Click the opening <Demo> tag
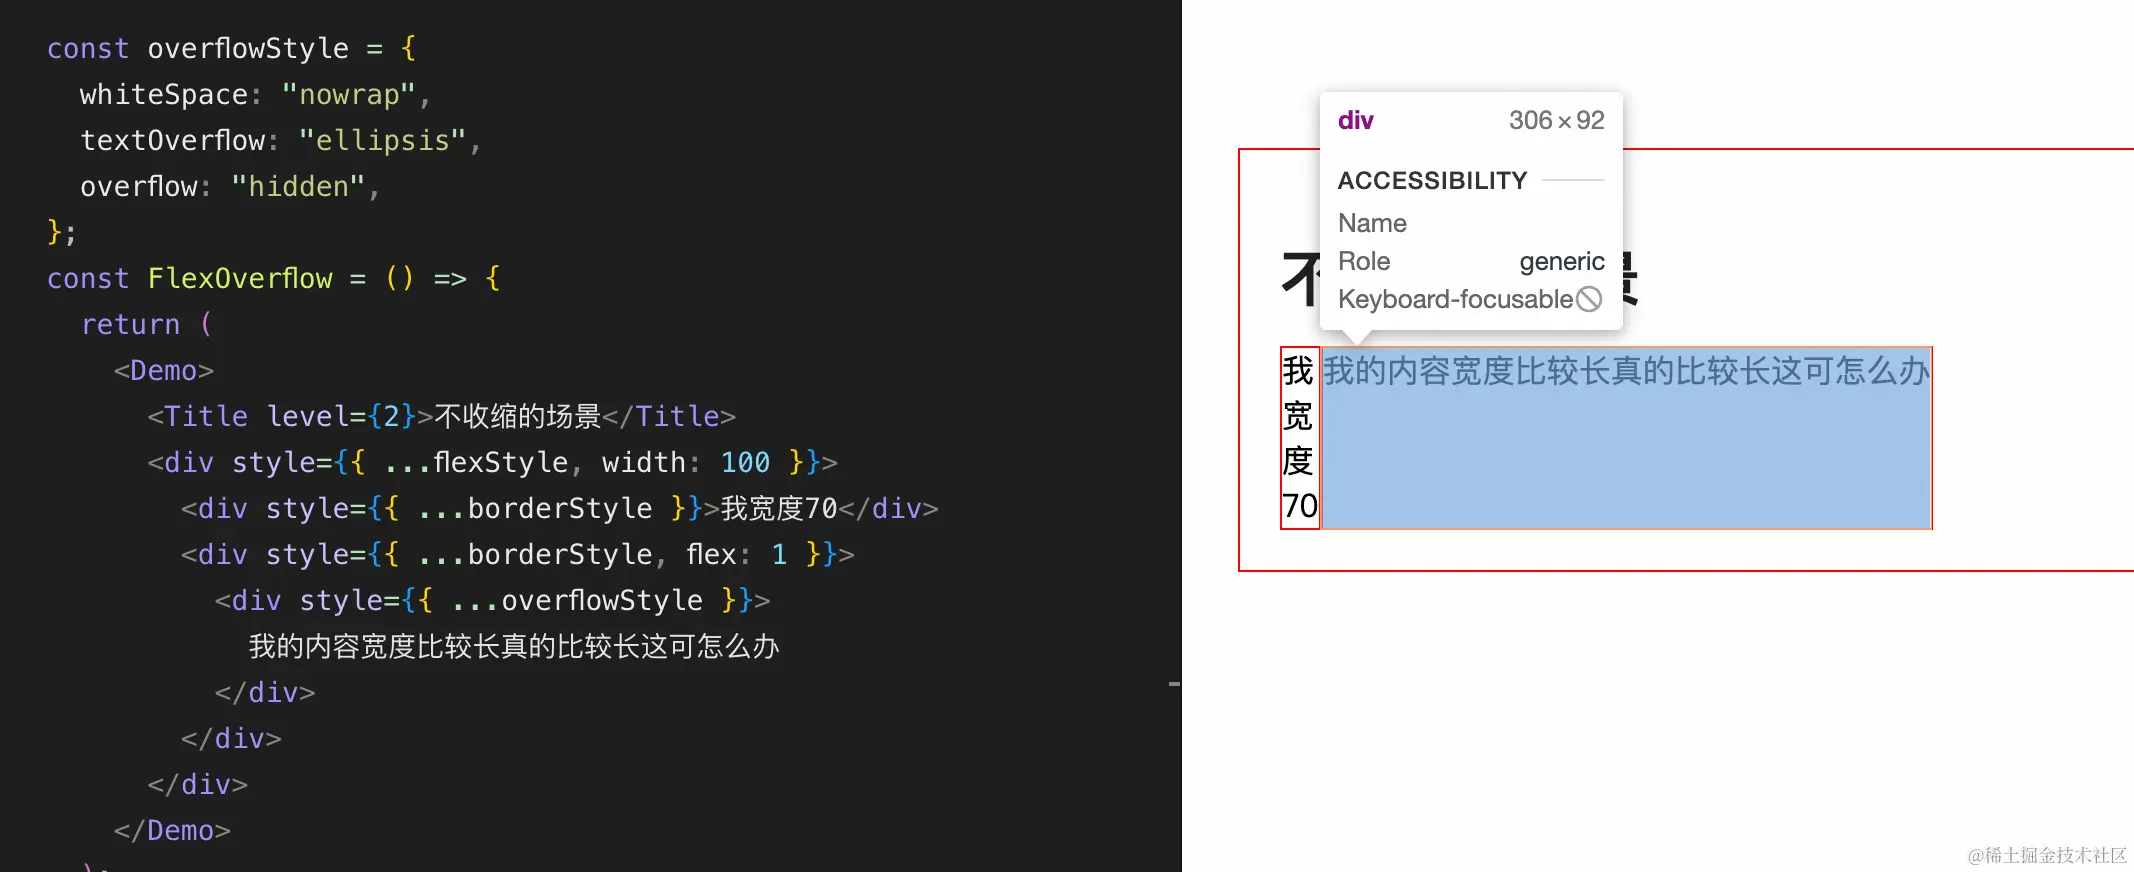 tap(164, 371)
